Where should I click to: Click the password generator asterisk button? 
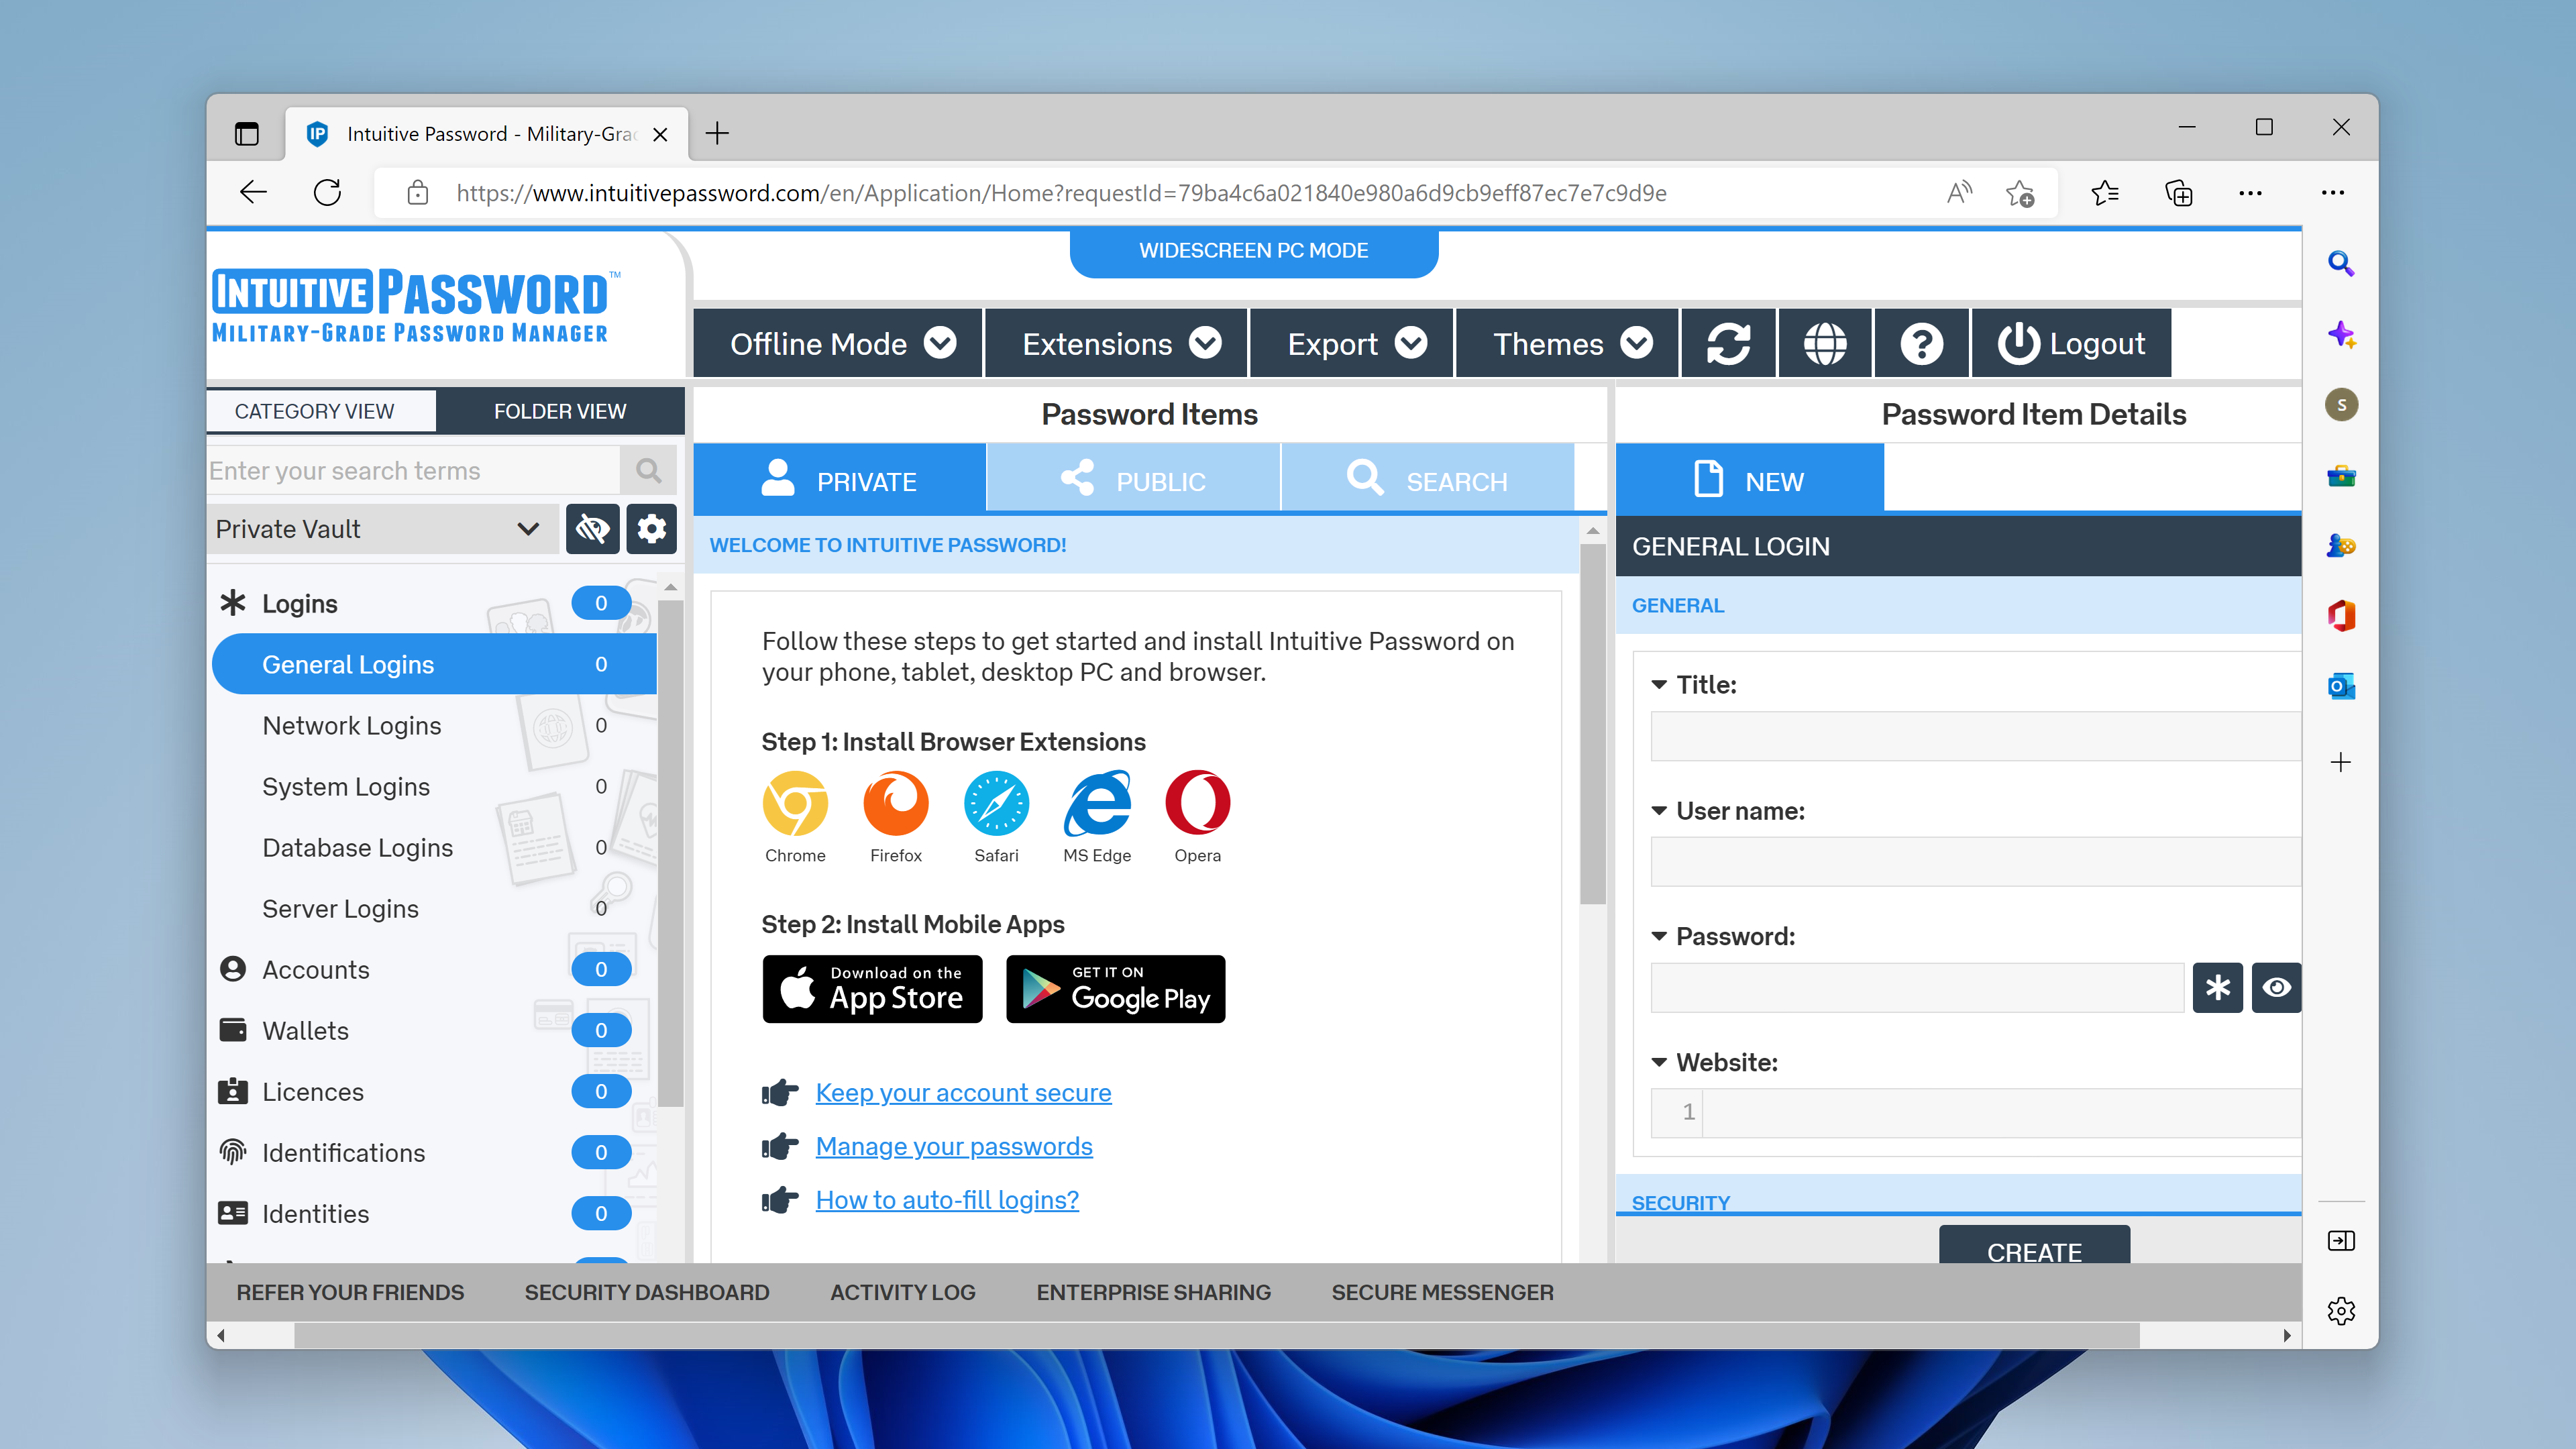2217,987
